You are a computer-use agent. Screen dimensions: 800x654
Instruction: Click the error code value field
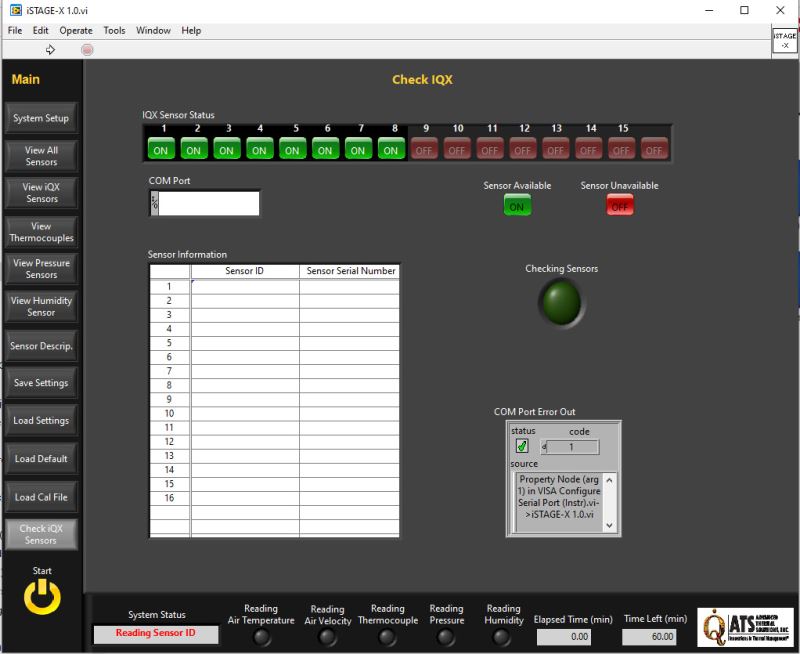572,447
